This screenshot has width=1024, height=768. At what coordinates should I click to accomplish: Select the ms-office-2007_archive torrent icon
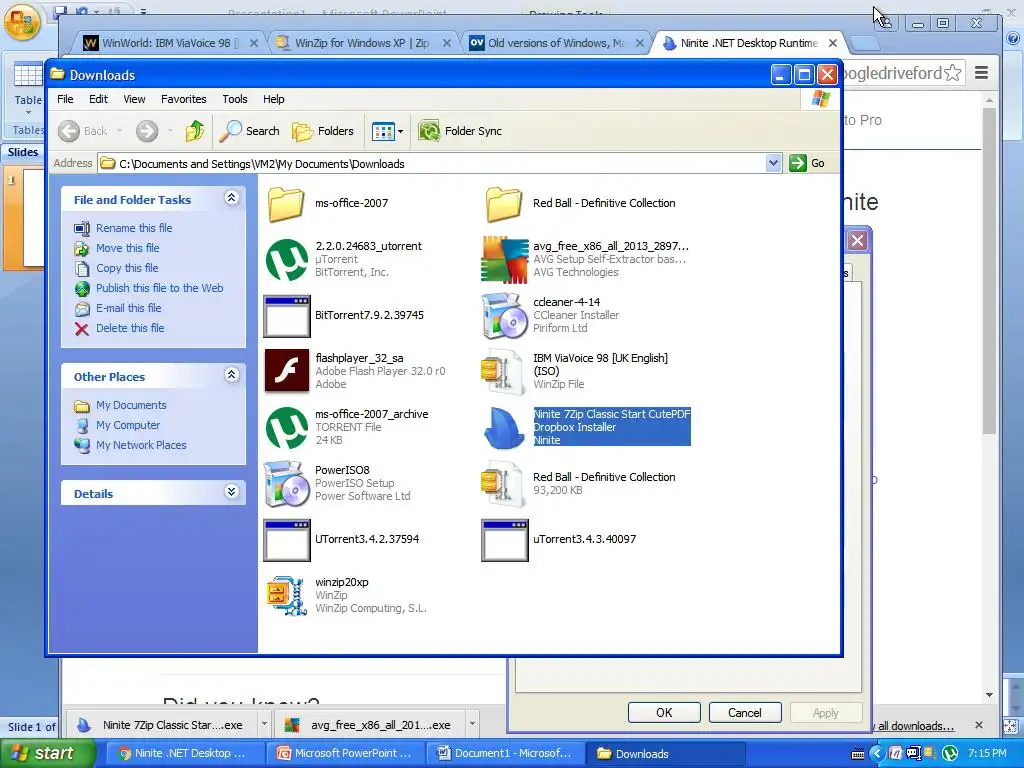coord(287,428)
